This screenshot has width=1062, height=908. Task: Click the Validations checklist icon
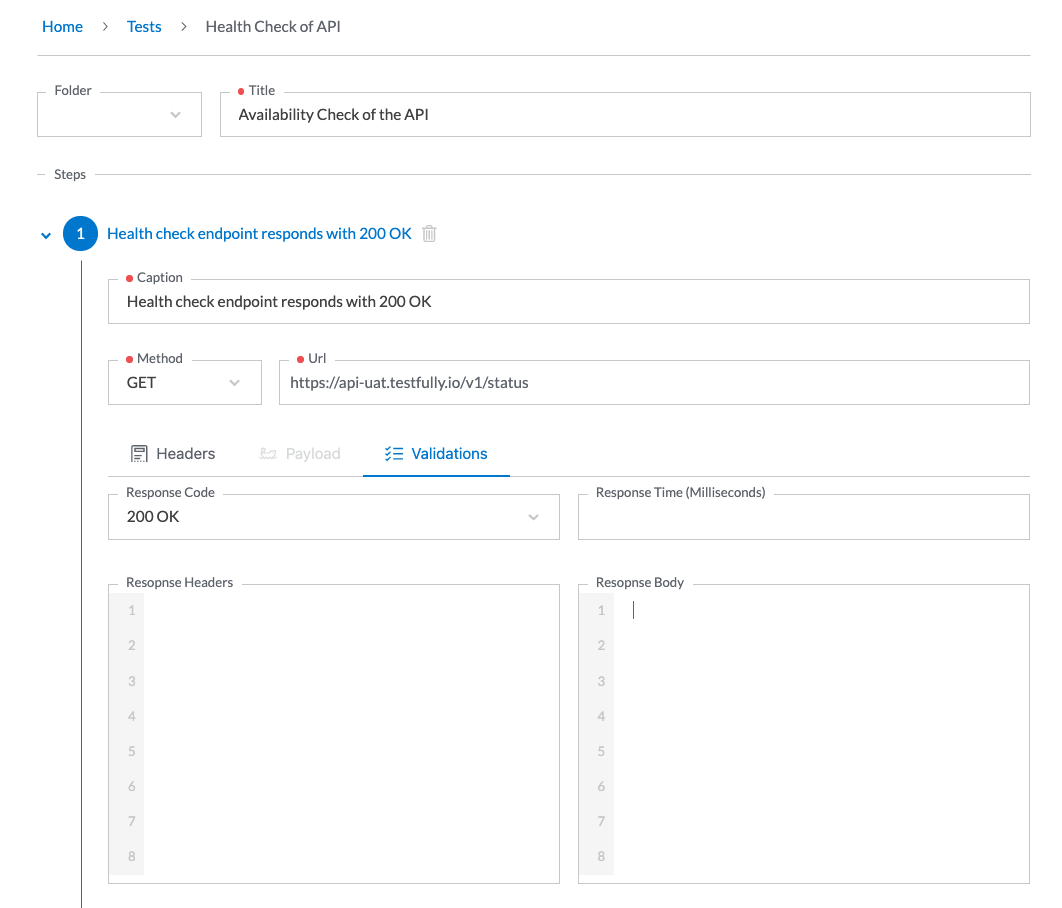click(394, 454)
